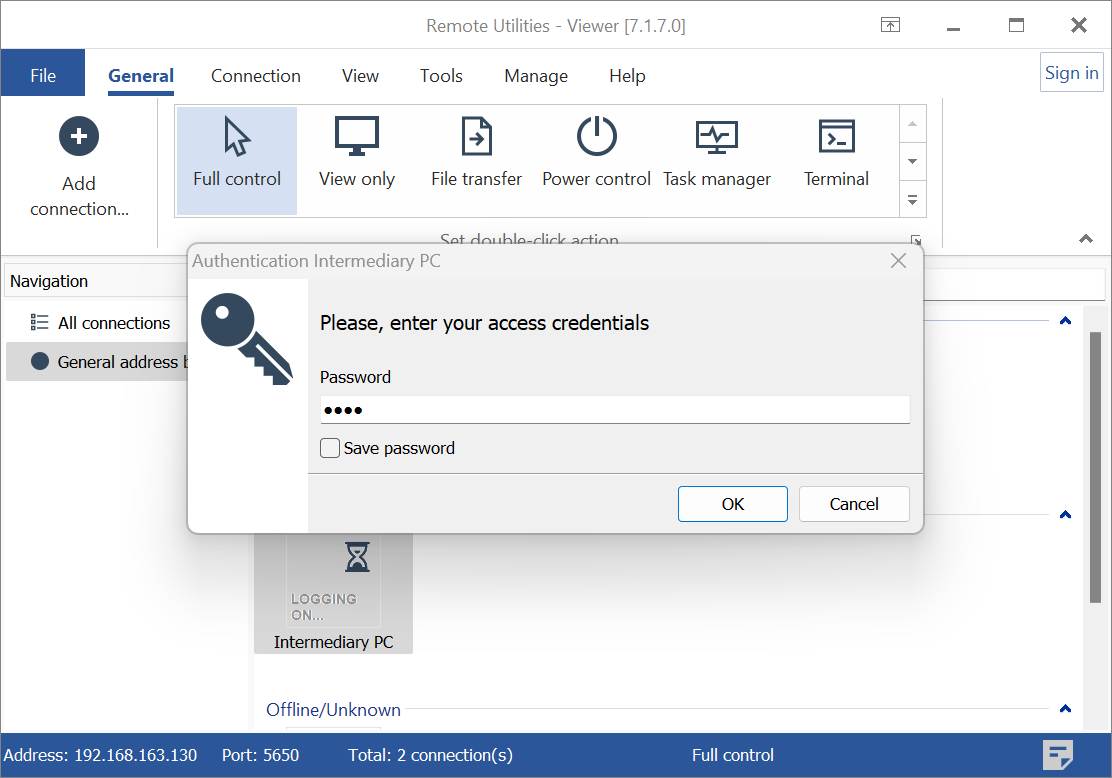
Task: Open the log icon in status bar
Action: 1058,755
